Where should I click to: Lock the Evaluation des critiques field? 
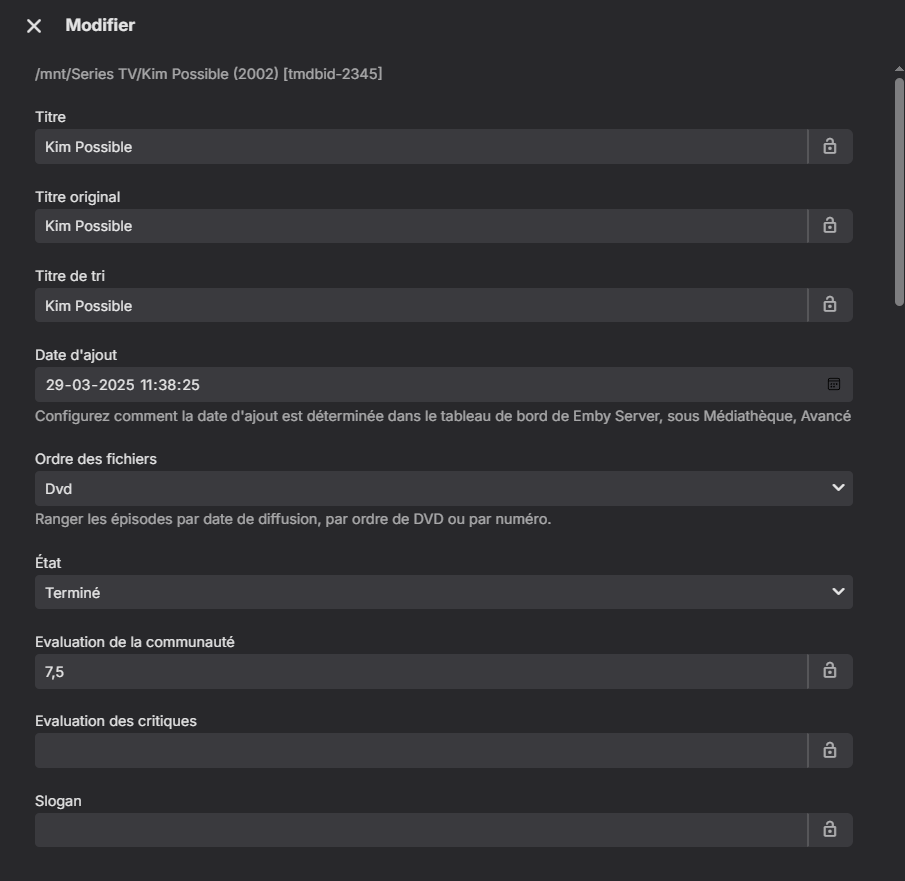click(x=830, y=750)
